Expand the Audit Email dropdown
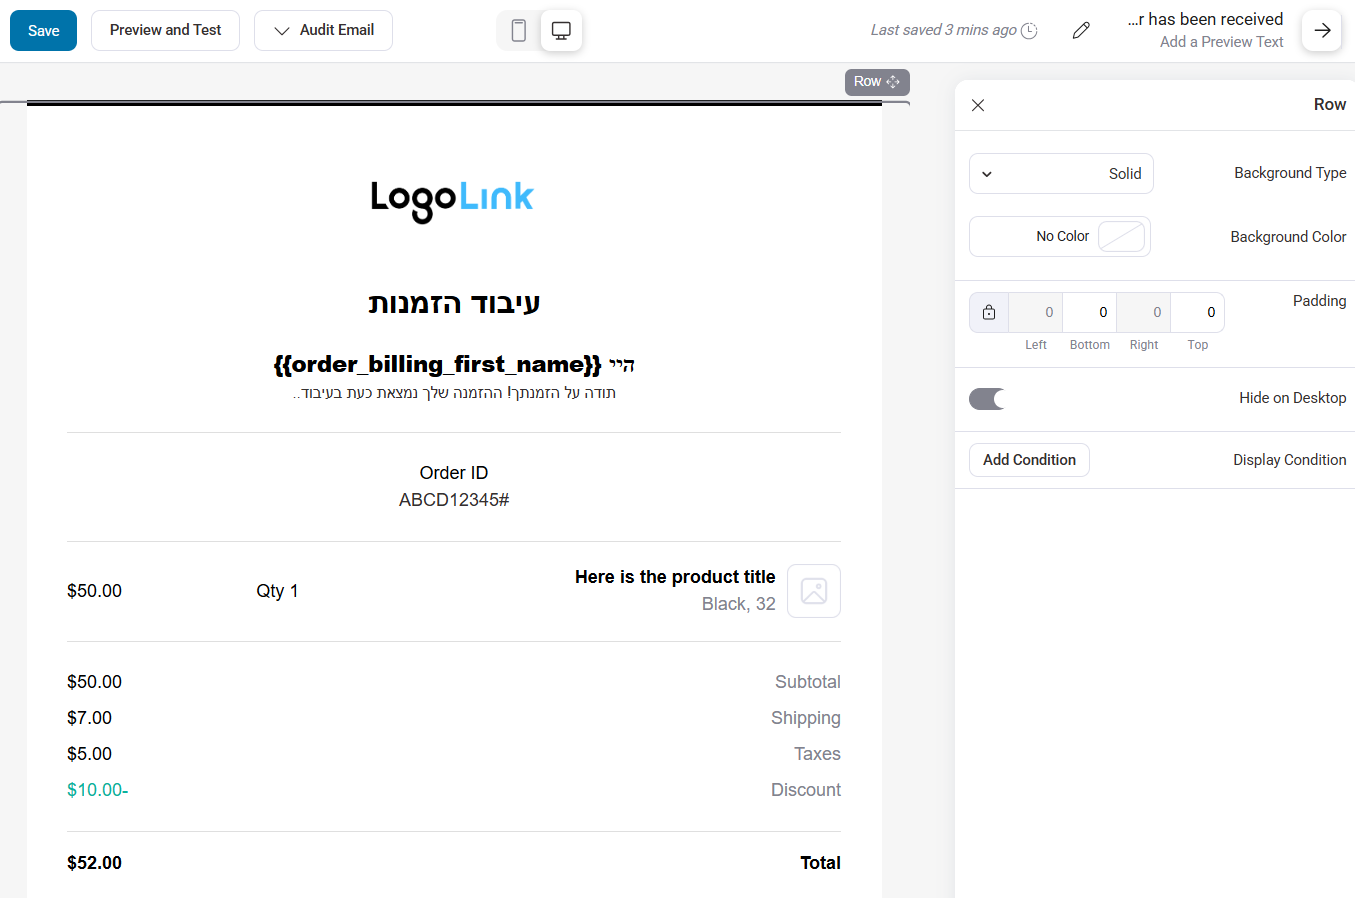 322,30
